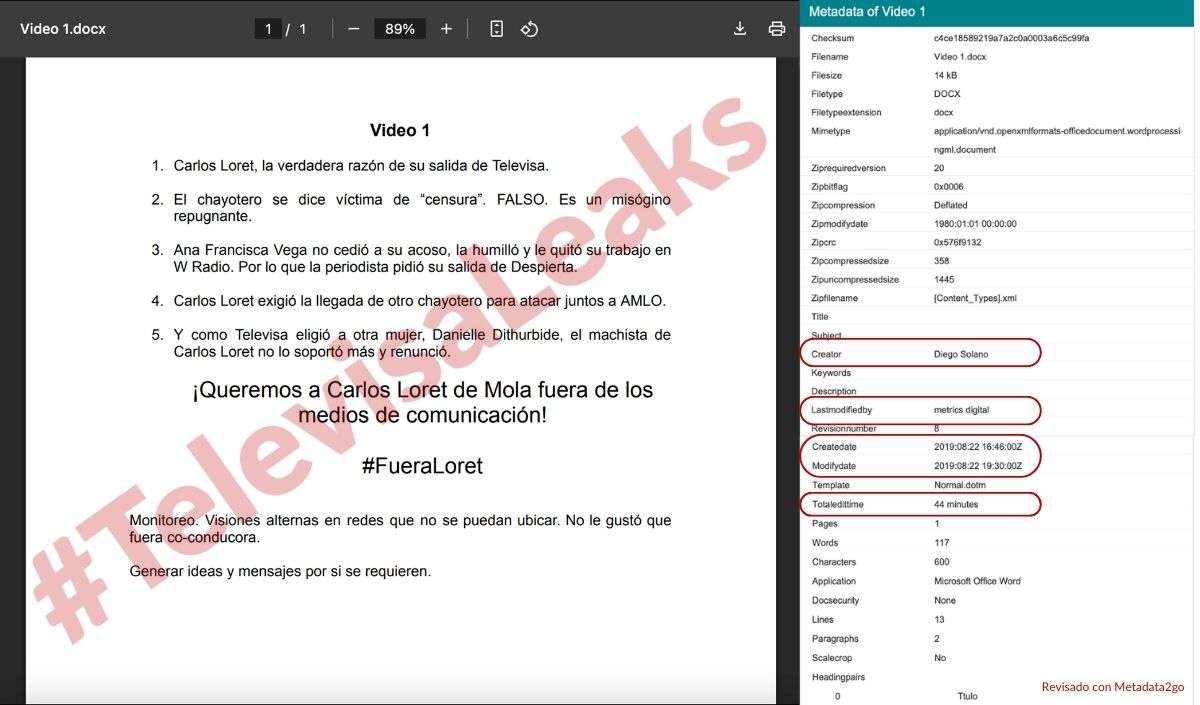The width and height of the screenshot is (1200, 705).
Task: Print the document via printer icon
Action: pyautogui.click(x=776, y=29)
